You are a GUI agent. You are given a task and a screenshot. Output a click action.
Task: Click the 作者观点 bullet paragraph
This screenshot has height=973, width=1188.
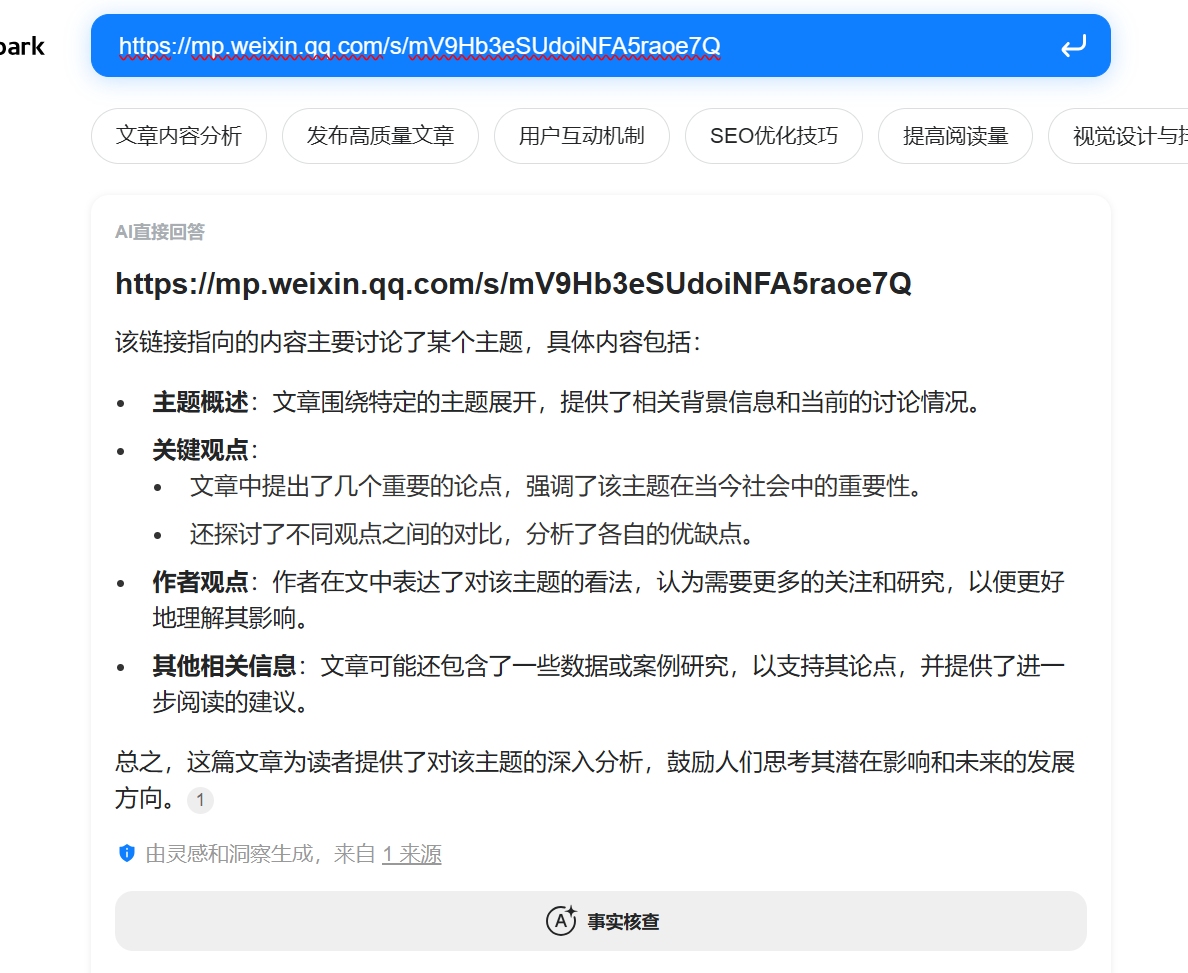click(x=608, y=599)
